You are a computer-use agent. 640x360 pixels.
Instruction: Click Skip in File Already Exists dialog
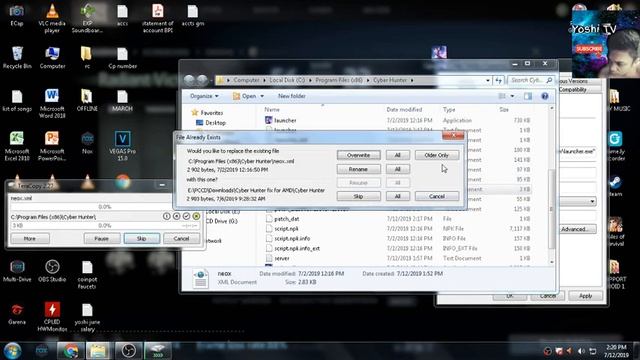pos(358,196)
